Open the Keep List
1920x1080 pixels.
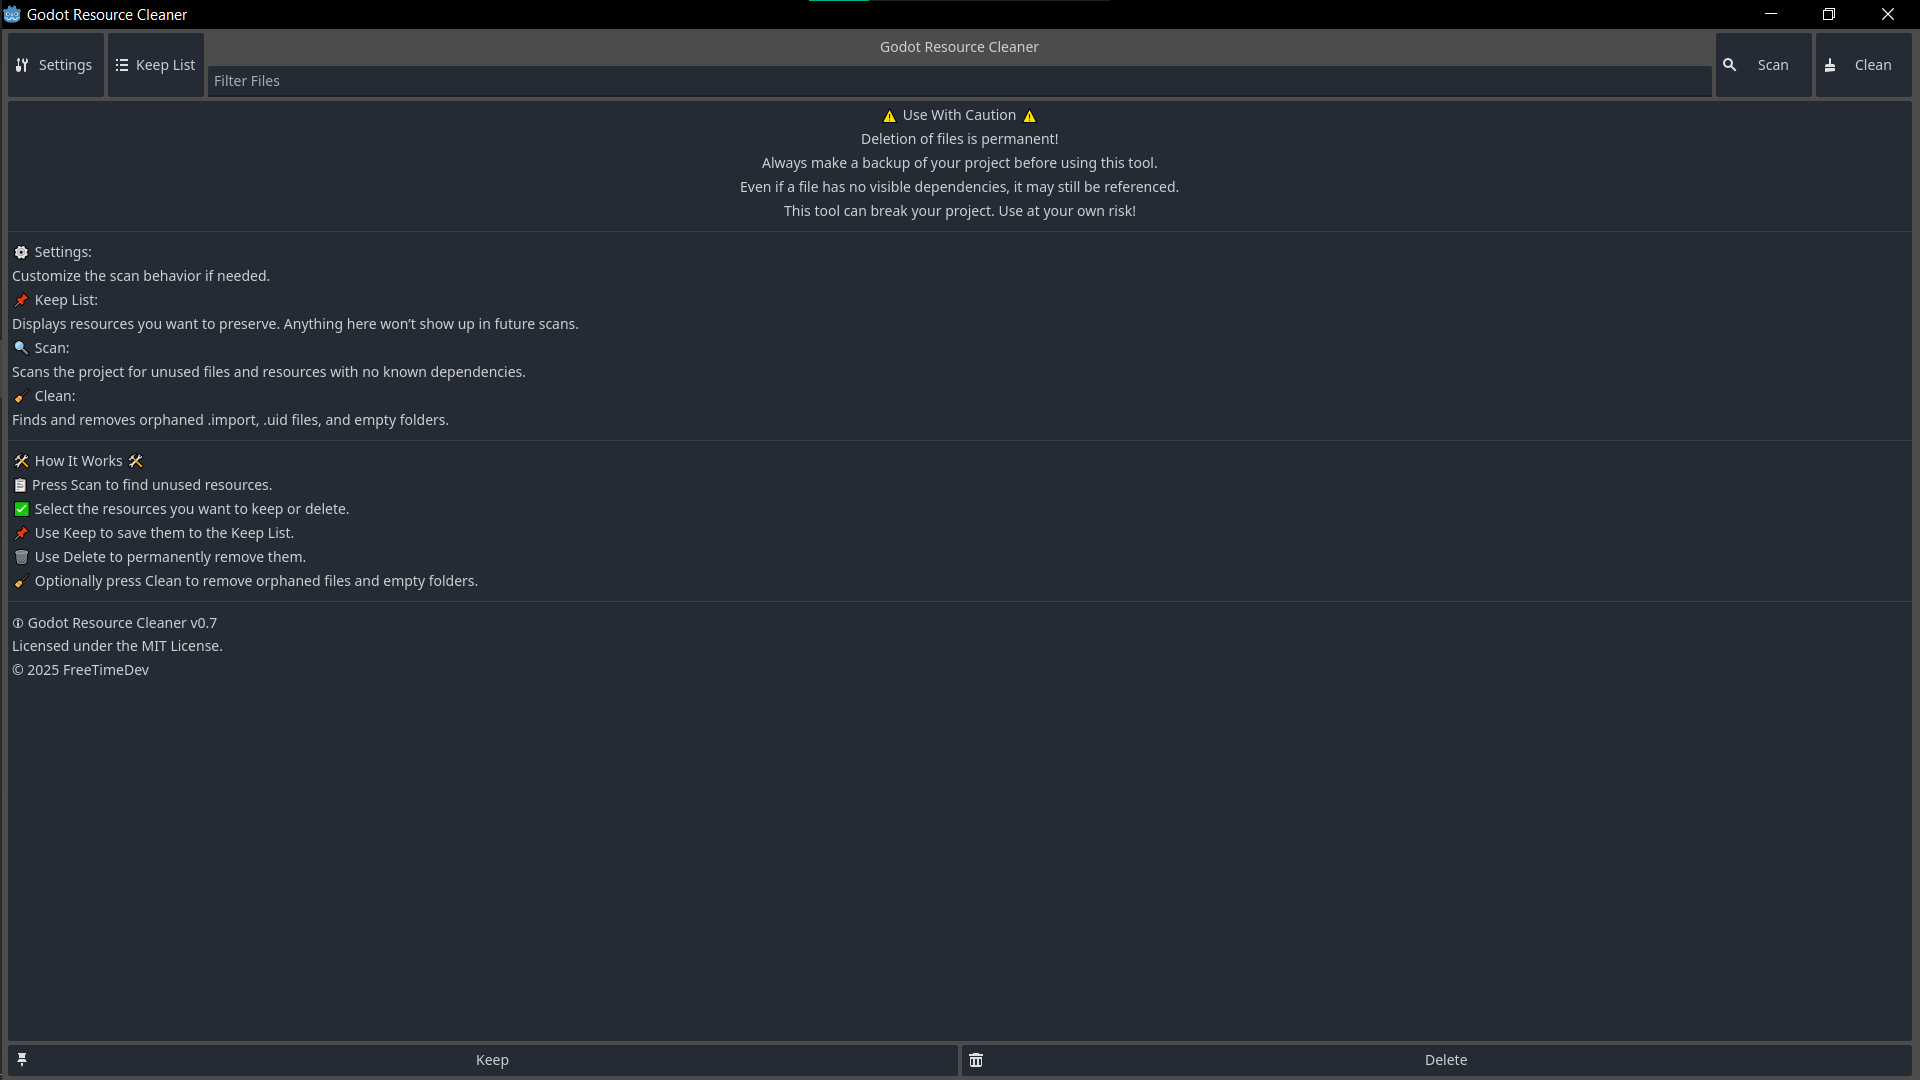coord(156,65)
